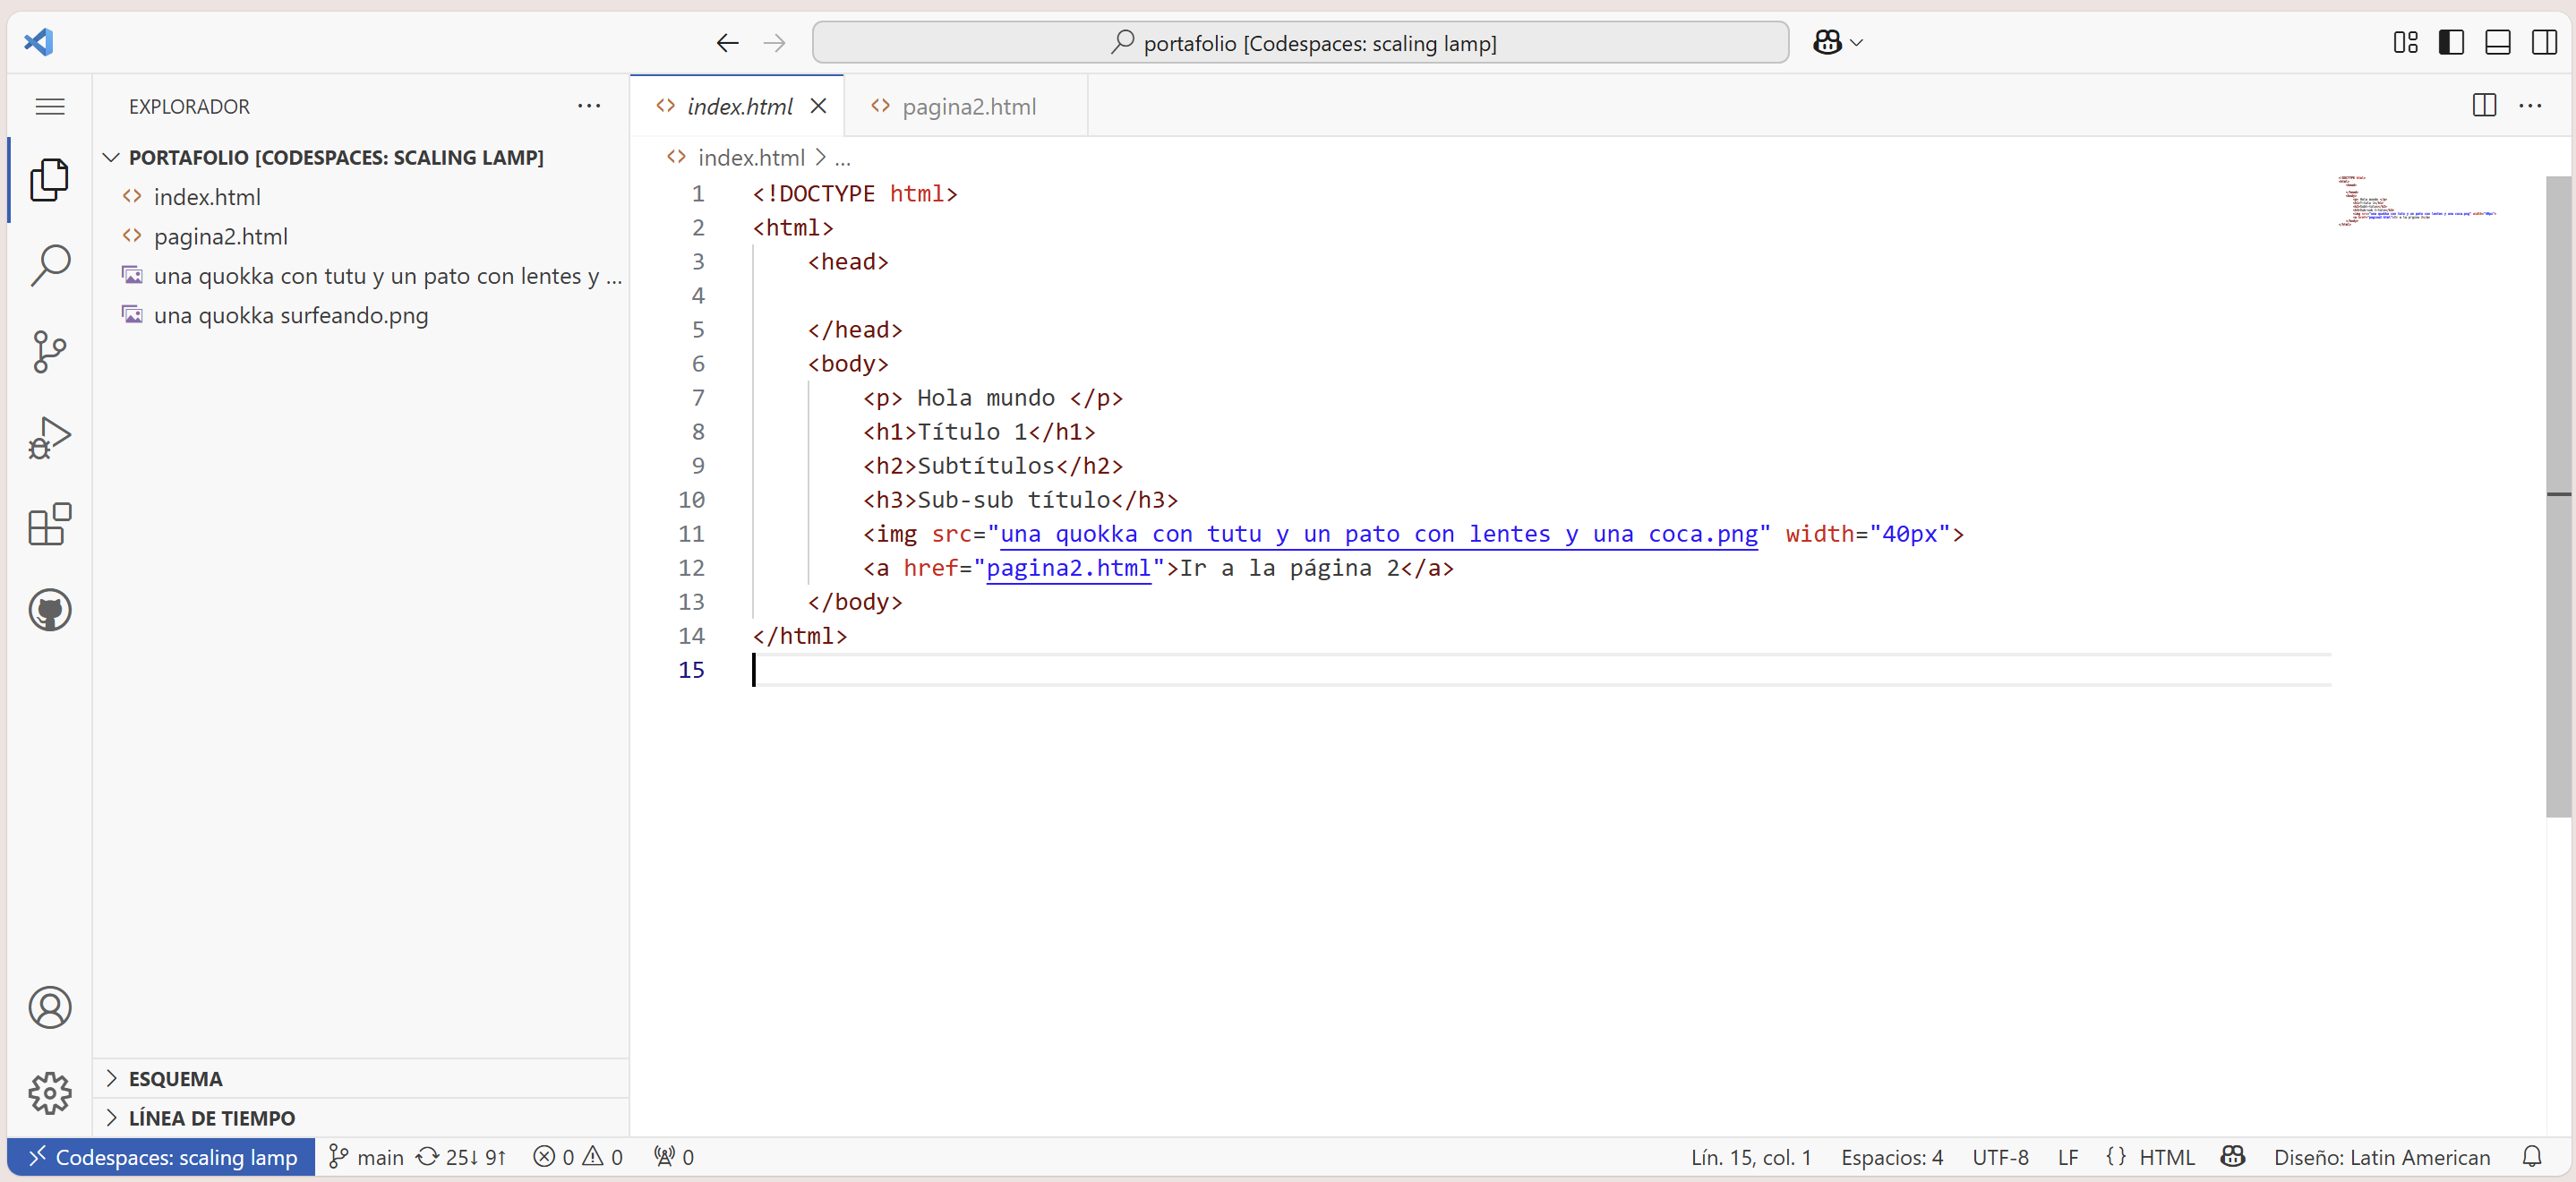Go forward with the right arrow
This screenshot has height=1182, width=2576.
tap(774, 43)
